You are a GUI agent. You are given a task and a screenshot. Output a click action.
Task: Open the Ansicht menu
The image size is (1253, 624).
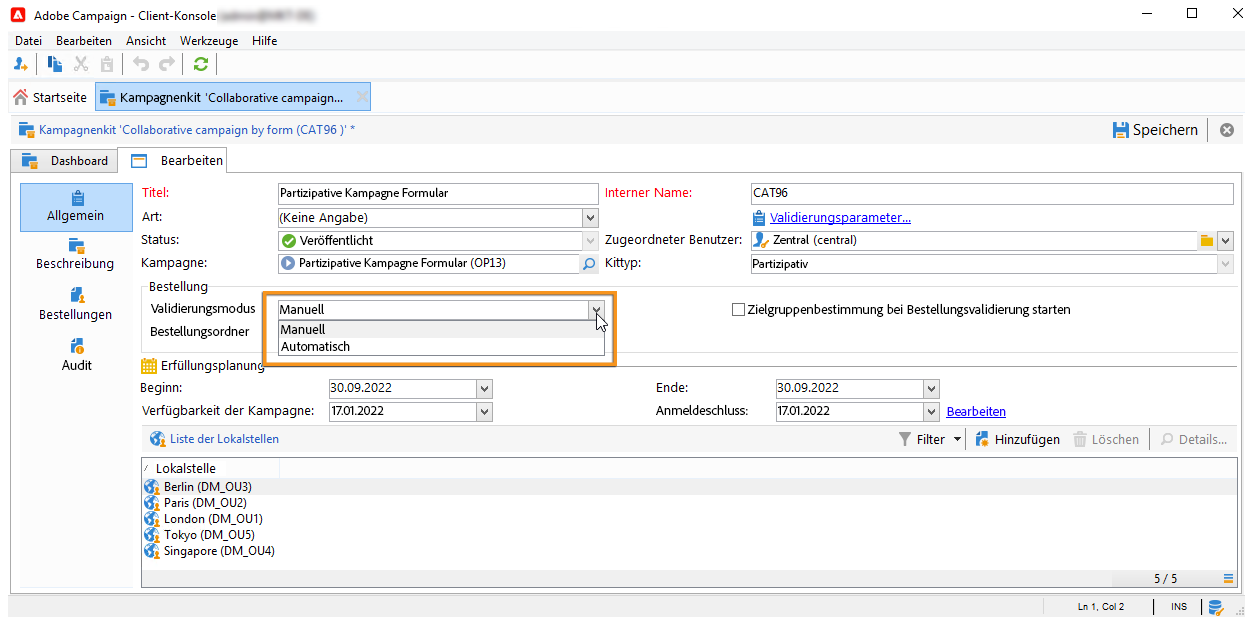146,41
